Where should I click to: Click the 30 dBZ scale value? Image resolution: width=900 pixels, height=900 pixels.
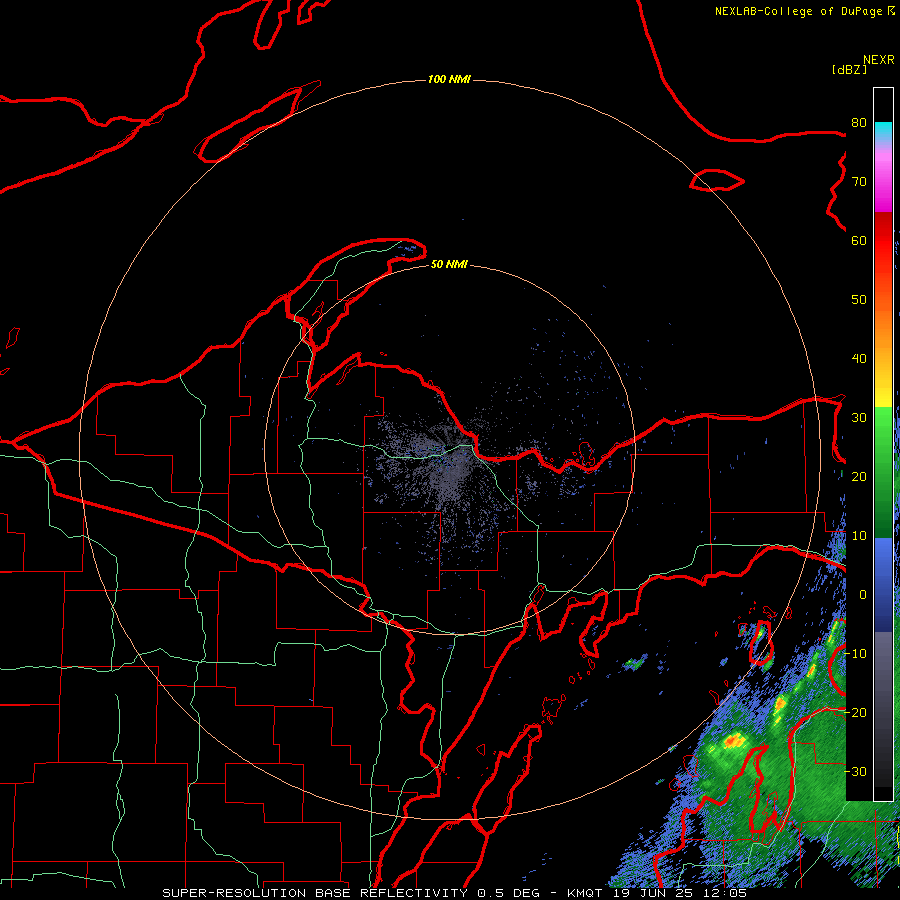coord(859,417)
